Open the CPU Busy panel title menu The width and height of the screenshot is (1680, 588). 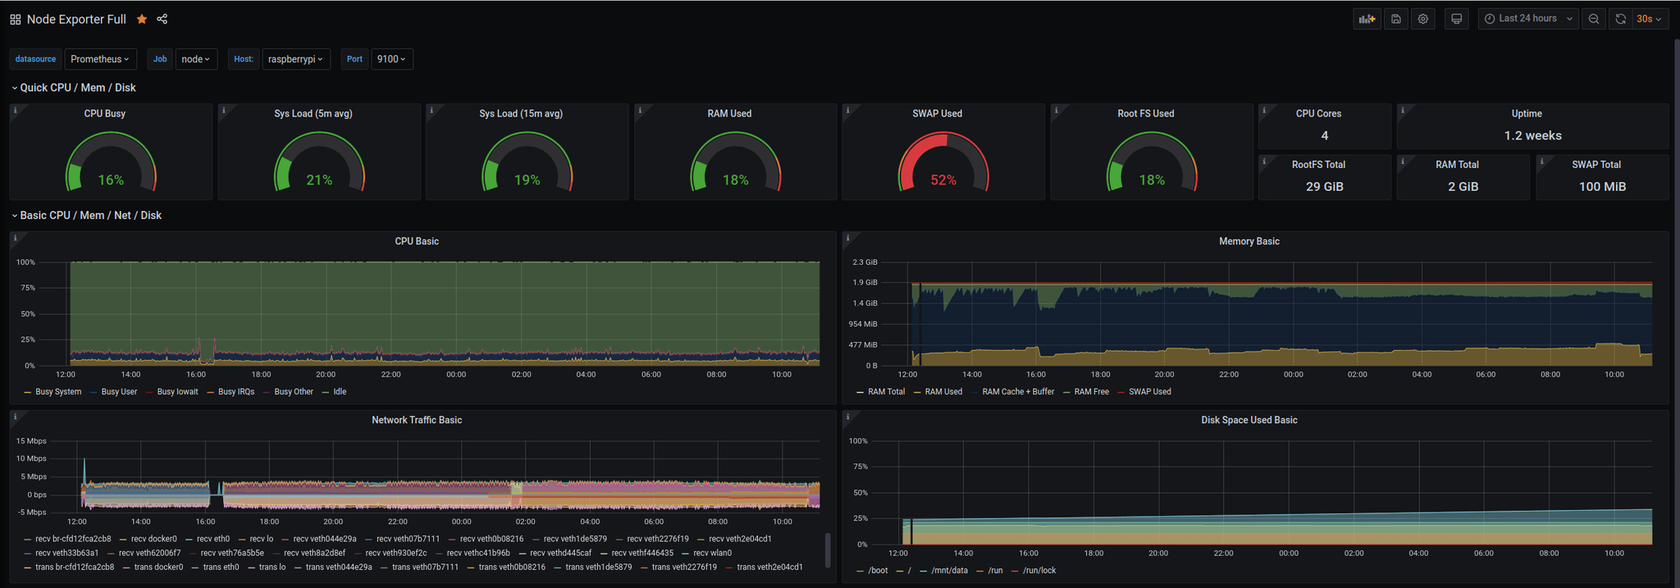[x=105, y=114]
